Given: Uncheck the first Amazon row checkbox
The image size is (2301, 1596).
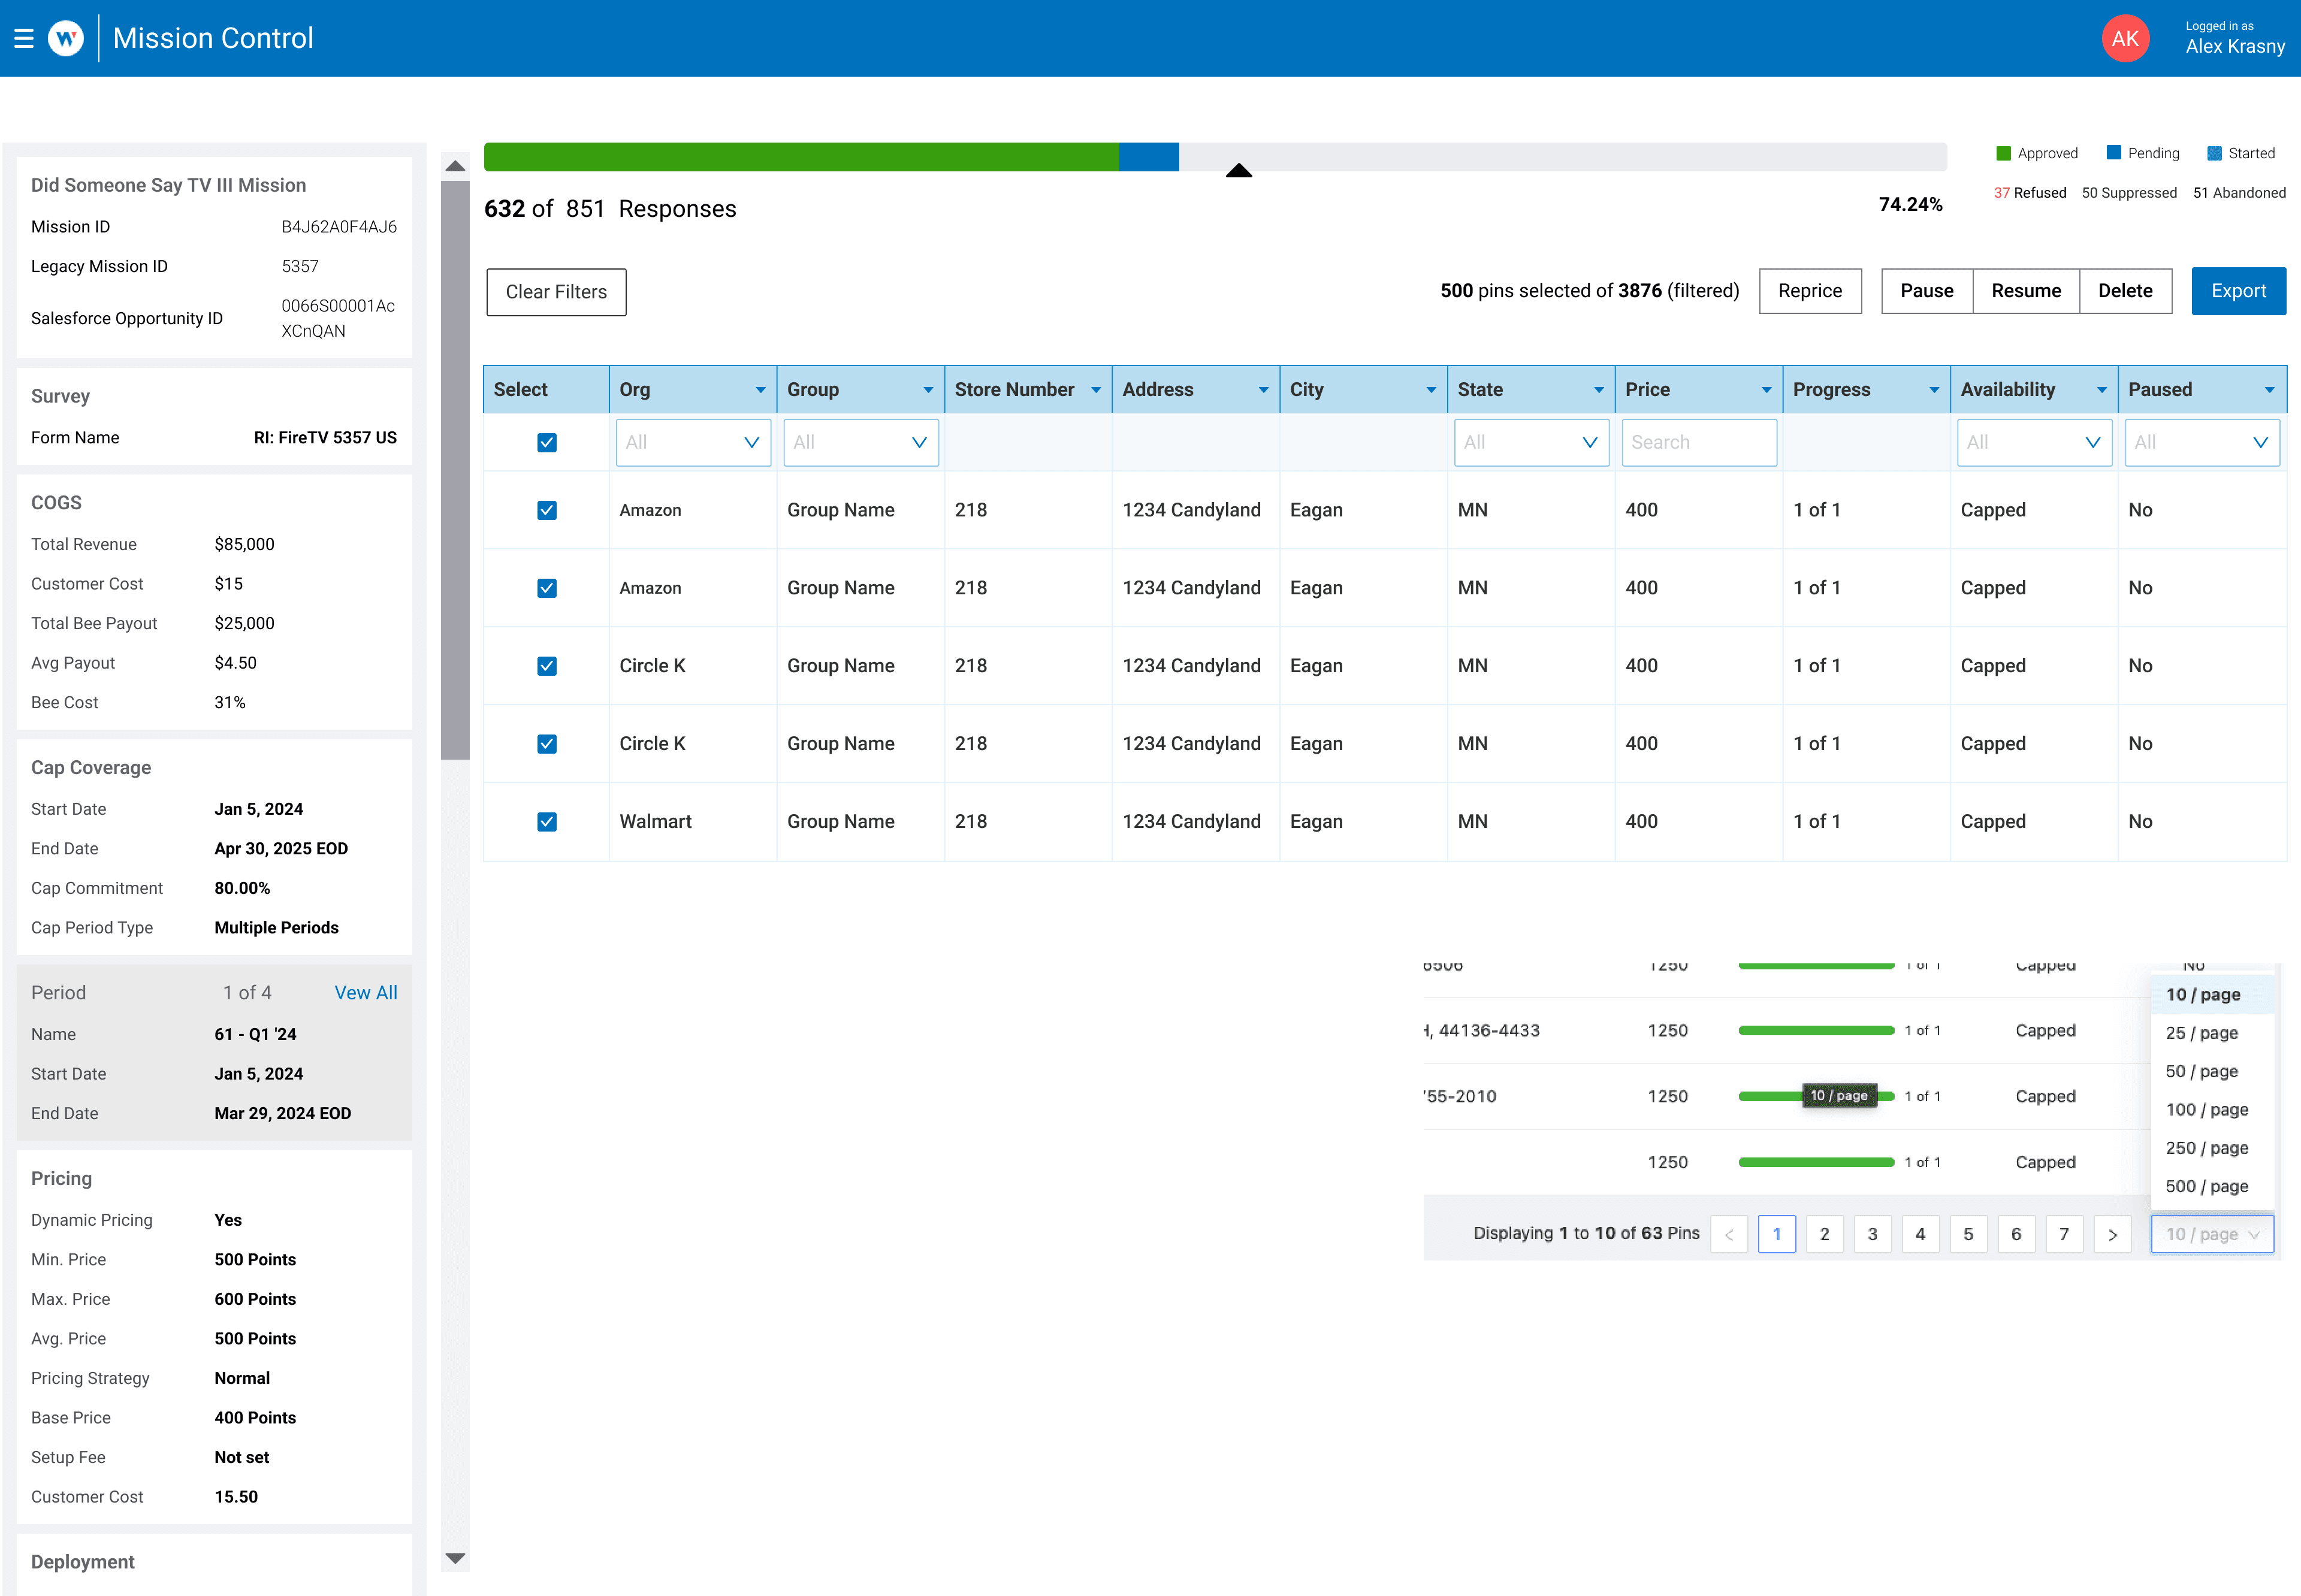Looking at the screenshot, I should [x=547, y=510].
